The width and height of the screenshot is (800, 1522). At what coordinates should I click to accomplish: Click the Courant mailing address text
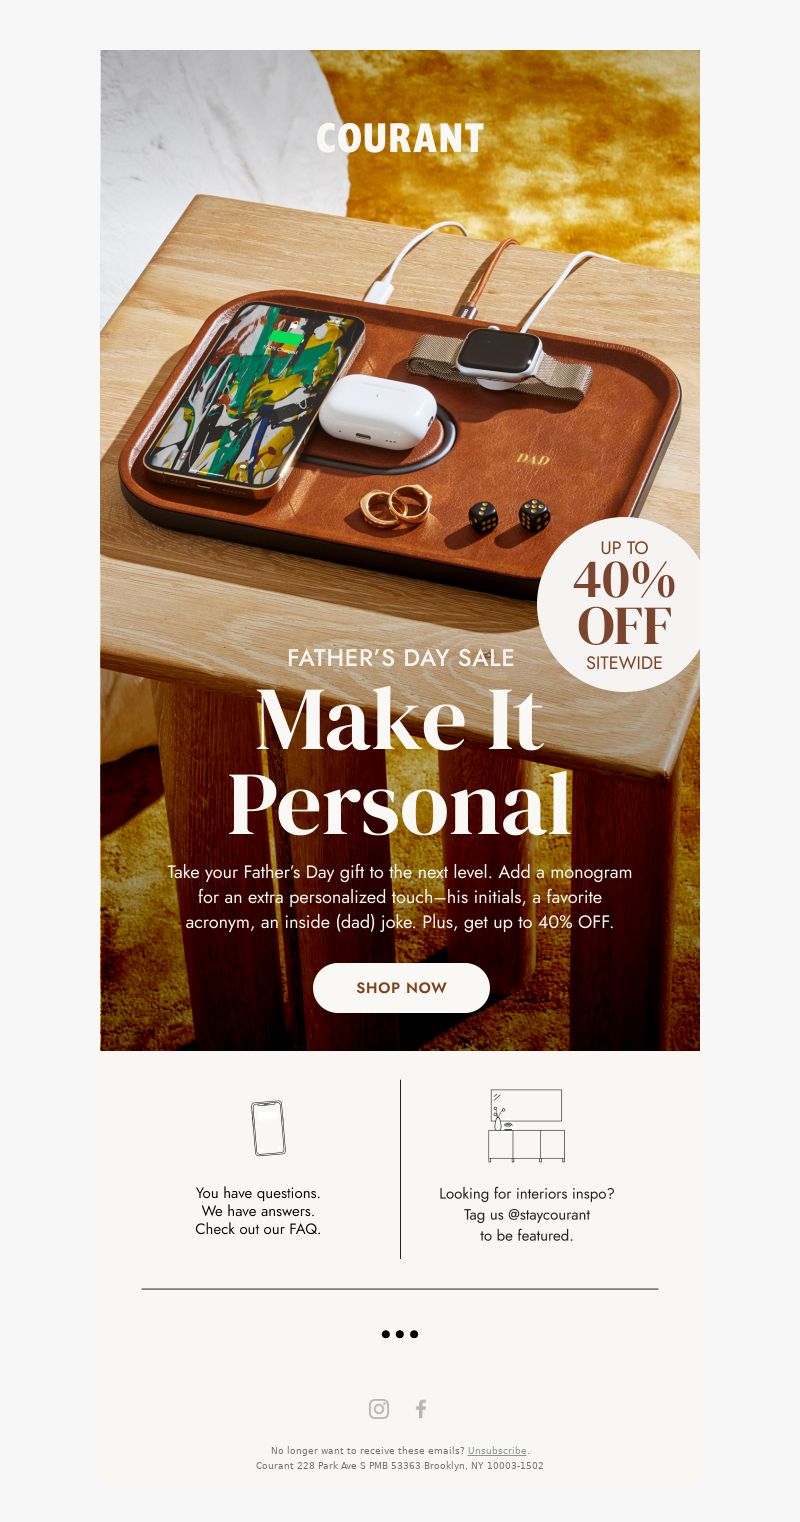click(x=400, y=1466)
